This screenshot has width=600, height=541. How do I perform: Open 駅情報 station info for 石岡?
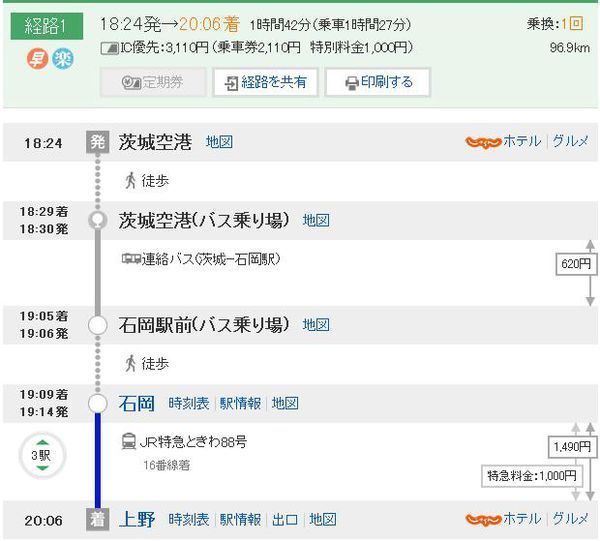click(240, 403)
